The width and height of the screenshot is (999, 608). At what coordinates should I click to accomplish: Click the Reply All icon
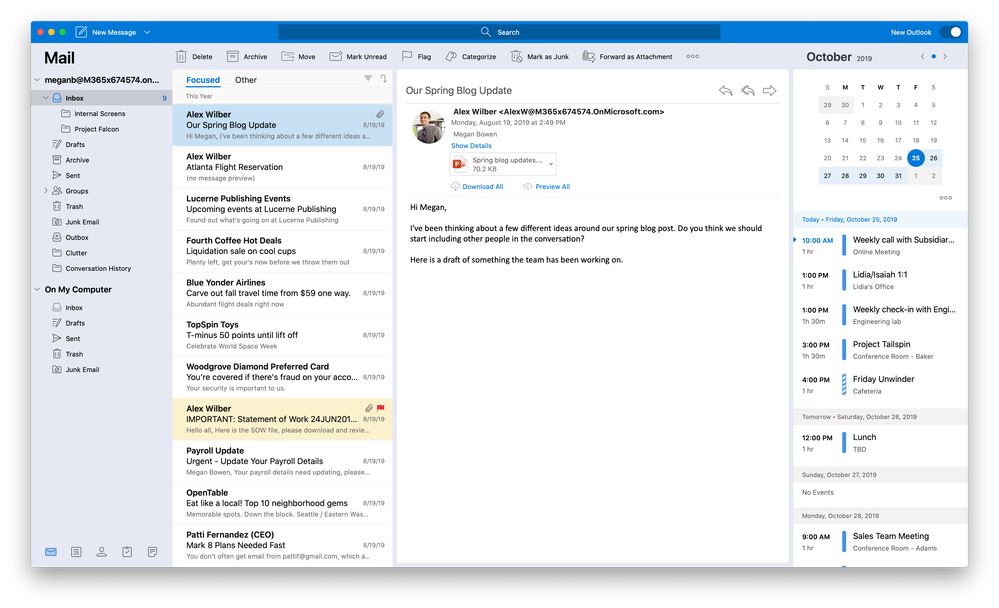(x=748, y=90)
